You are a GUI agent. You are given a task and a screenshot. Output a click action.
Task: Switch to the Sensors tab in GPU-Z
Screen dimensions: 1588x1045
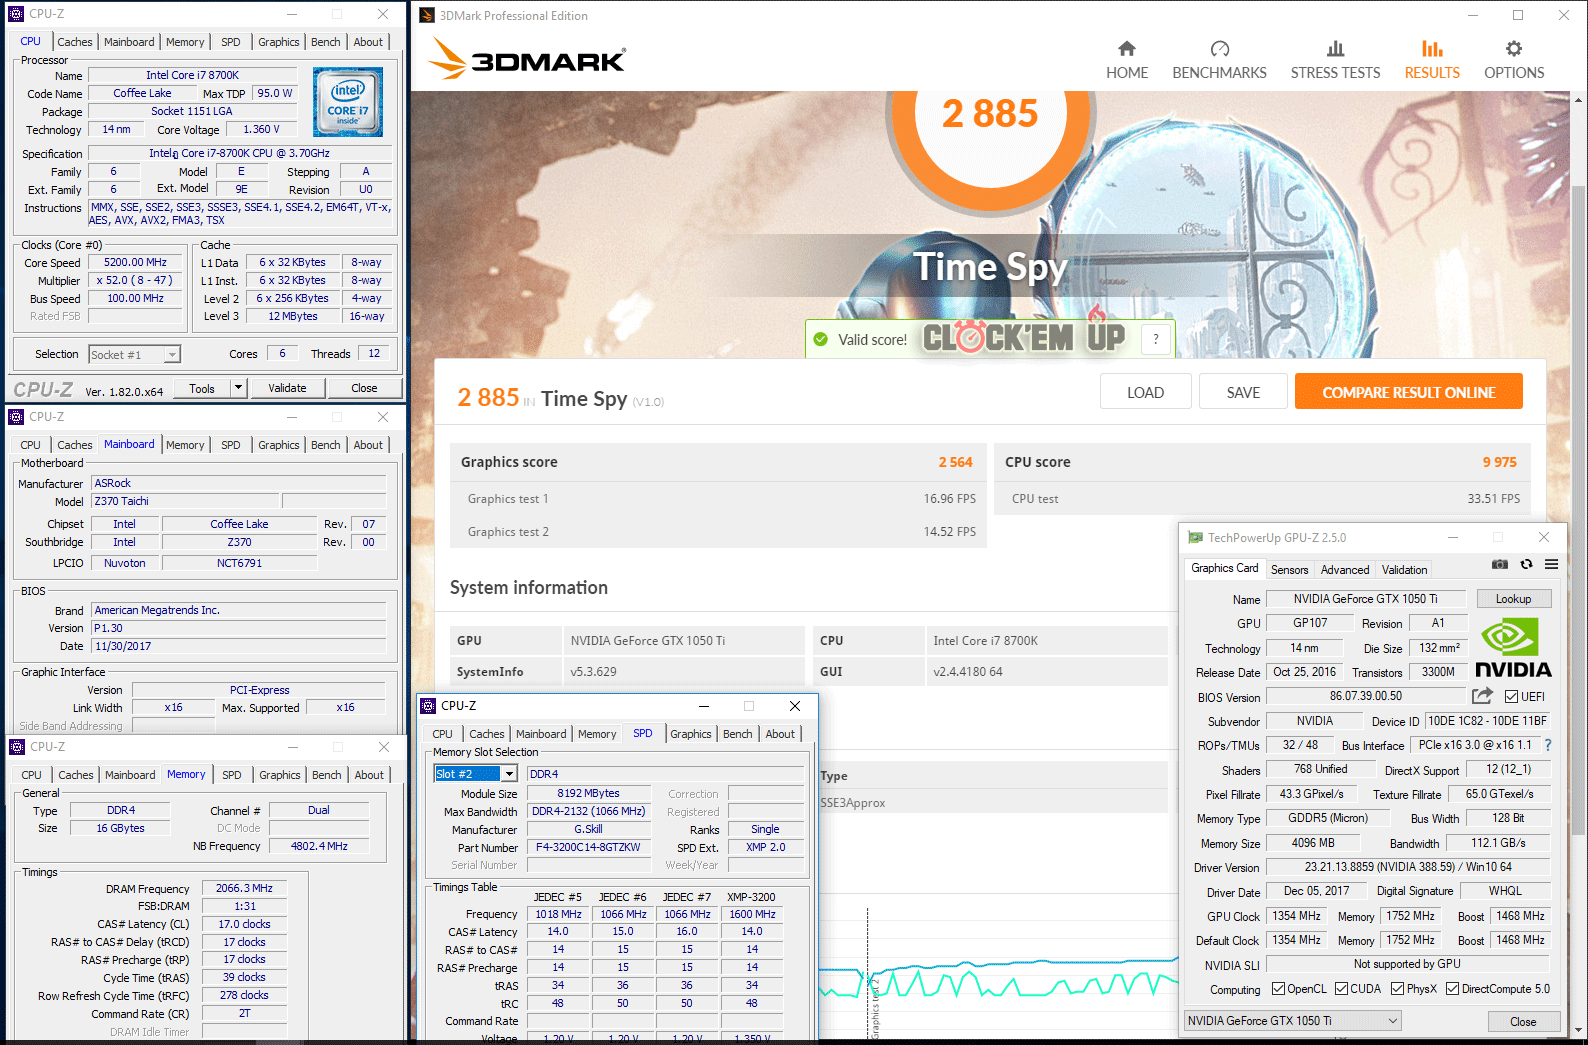(1289, 570)
